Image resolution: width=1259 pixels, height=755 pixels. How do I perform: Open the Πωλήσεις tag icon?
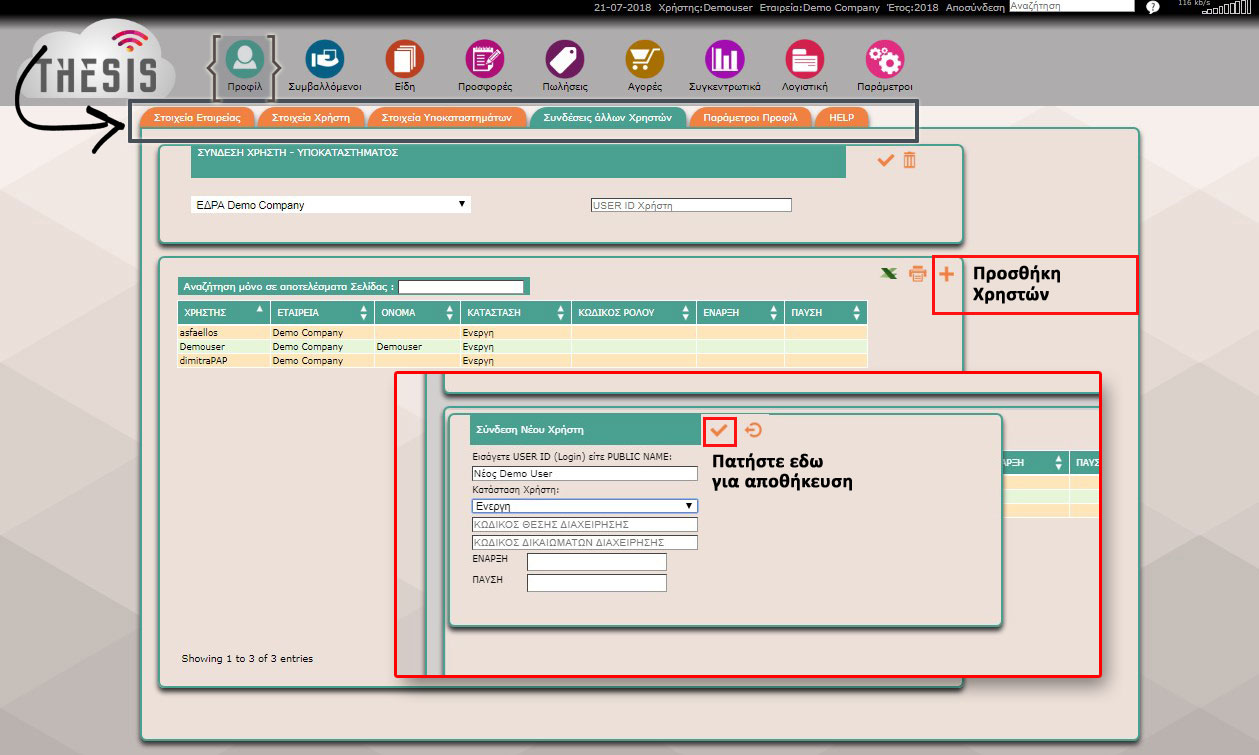coord(565,60)
